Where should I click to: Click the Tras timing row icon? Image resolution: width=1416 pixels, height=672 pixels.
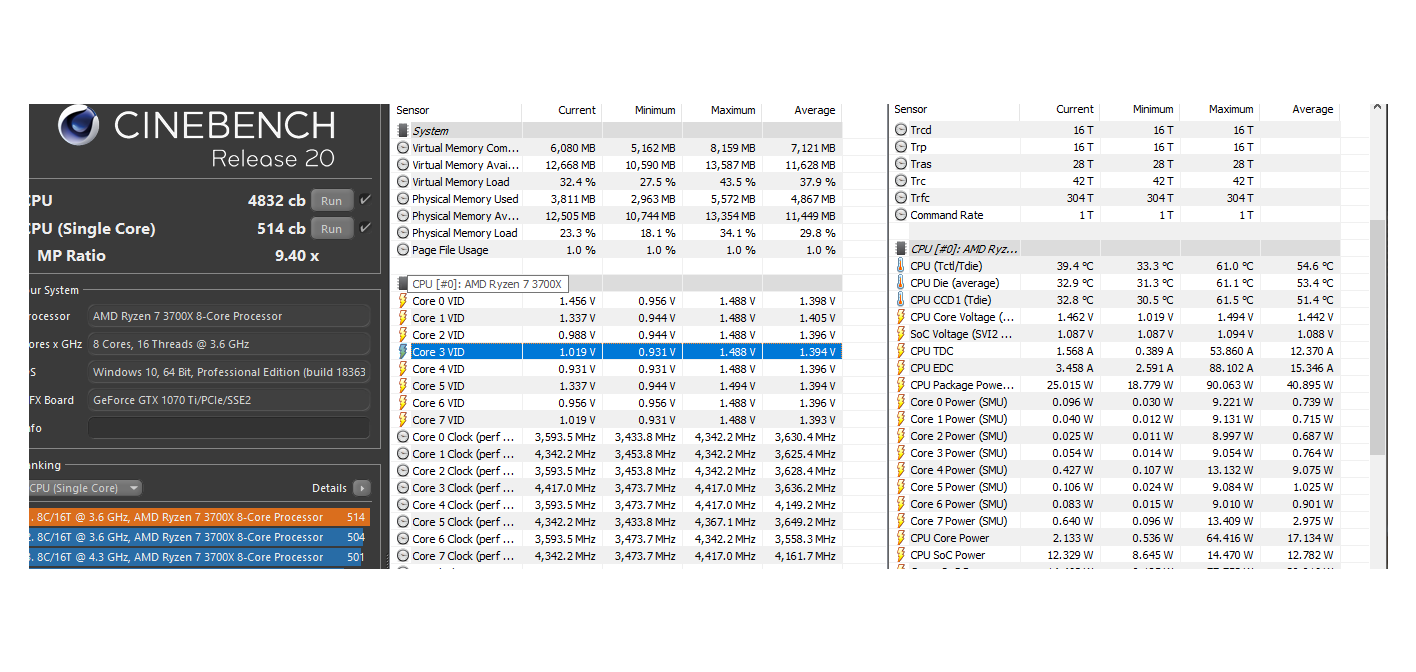coord(901,164)
